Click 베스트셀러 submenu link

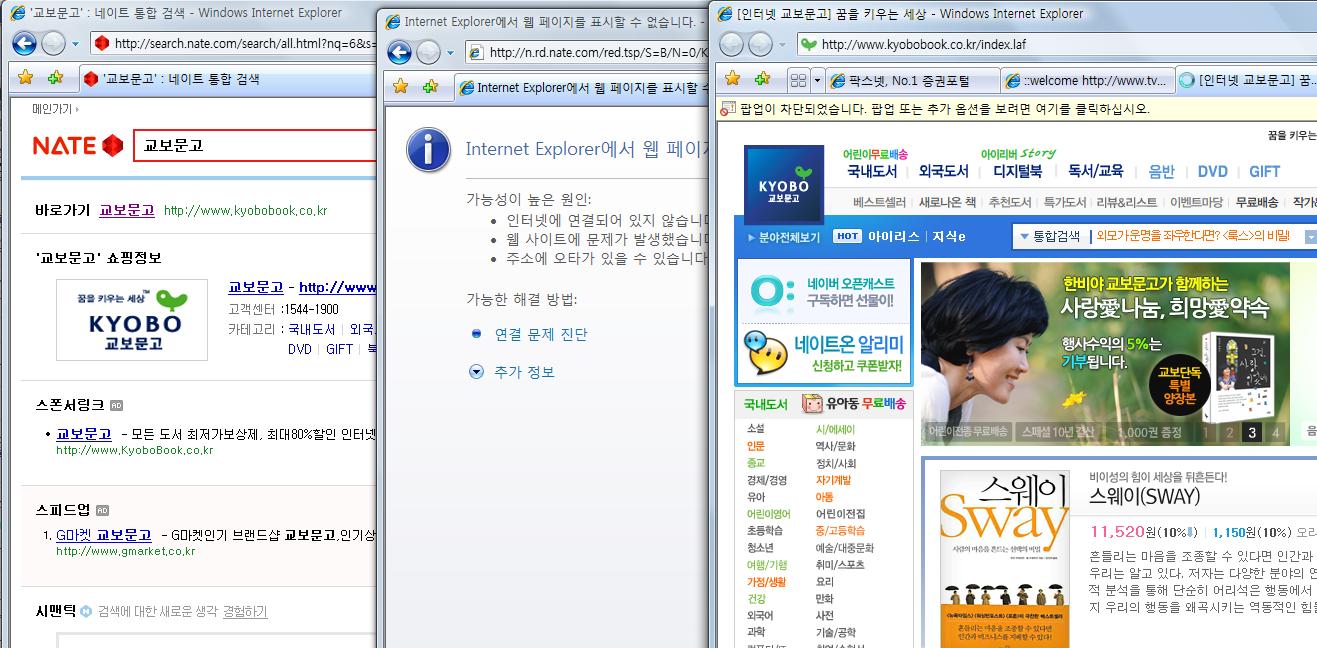tap(879, 202)
